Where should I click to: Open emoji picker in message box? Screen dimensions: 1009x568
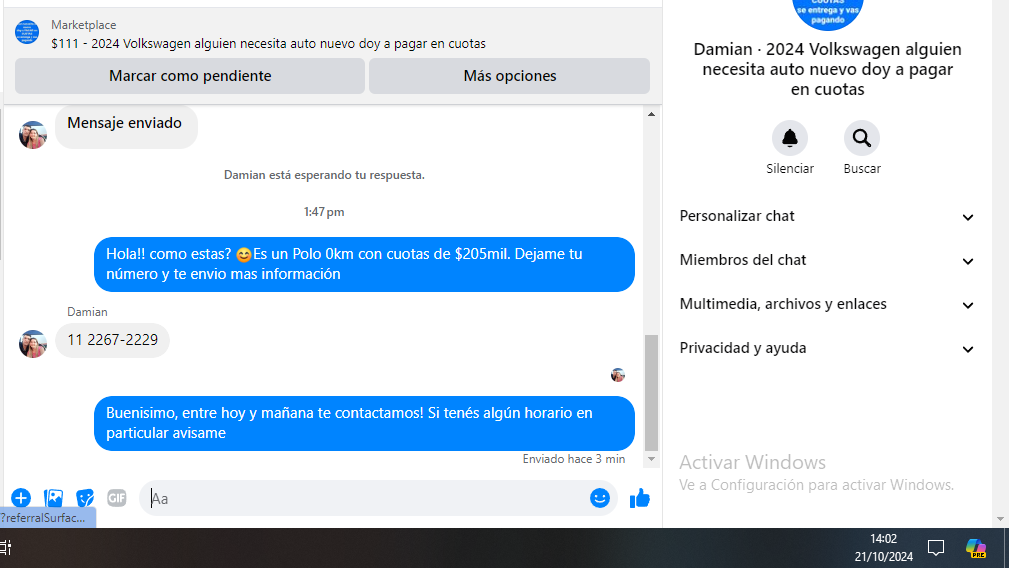click(599, 498)
